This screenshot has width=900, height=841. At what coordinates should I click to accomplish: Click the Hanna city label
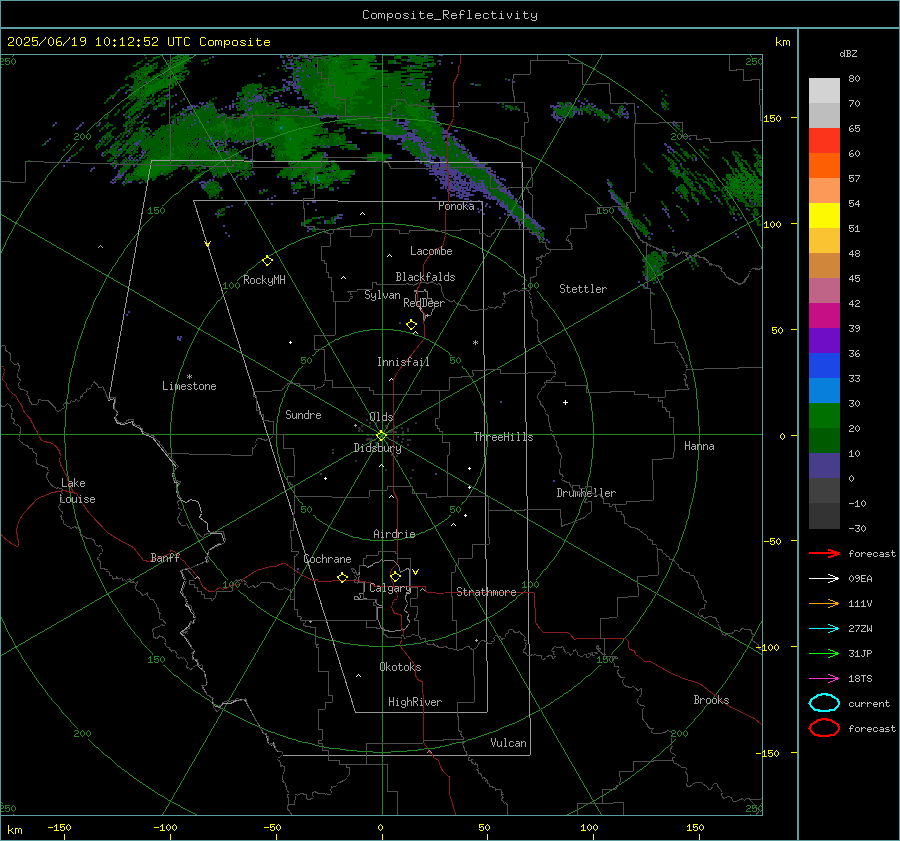699,446
